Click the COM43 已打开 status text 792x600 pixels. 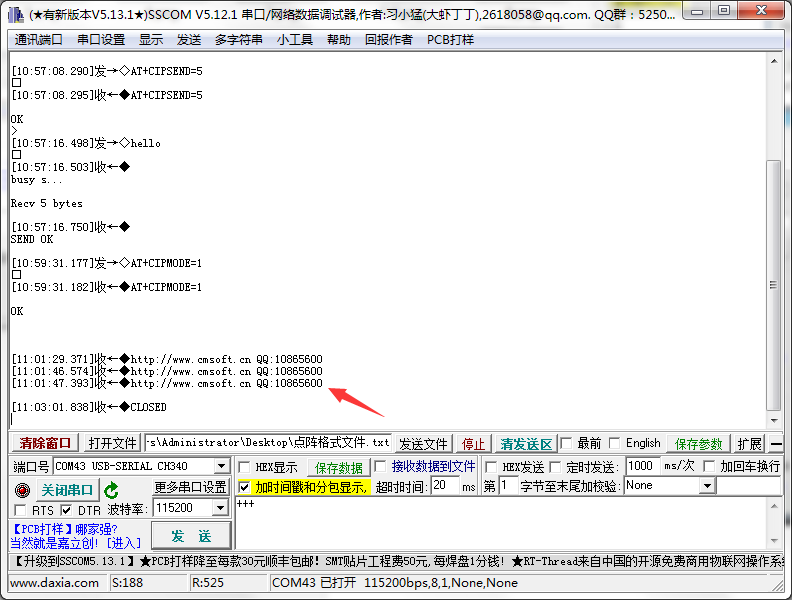394,583
